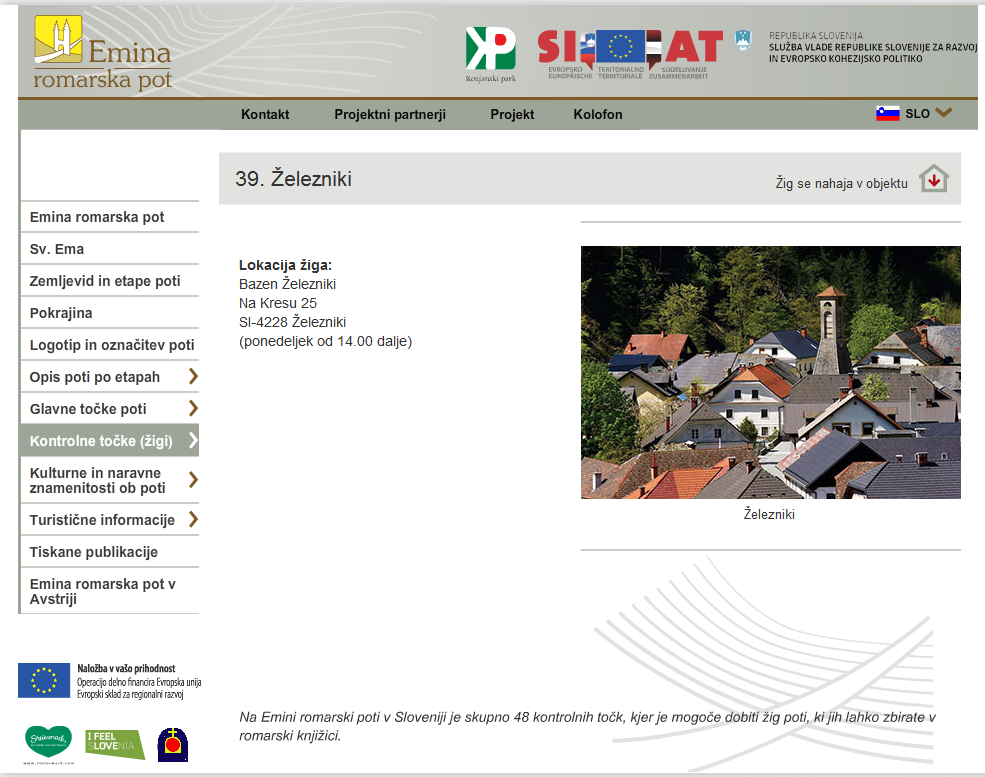Click the Emina romarska pot logo

(102, 53)
